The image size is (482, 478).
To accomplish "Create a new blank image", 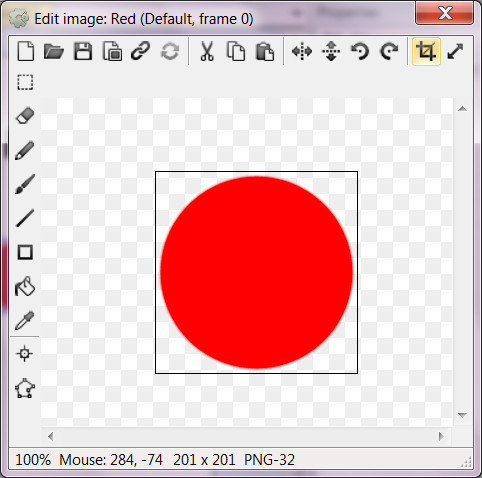I will 26,51.
